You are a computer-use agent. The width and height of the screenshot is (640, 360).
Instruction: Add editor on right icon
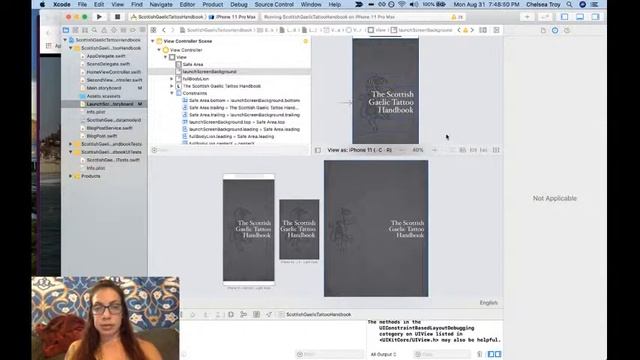click(496, 30)
